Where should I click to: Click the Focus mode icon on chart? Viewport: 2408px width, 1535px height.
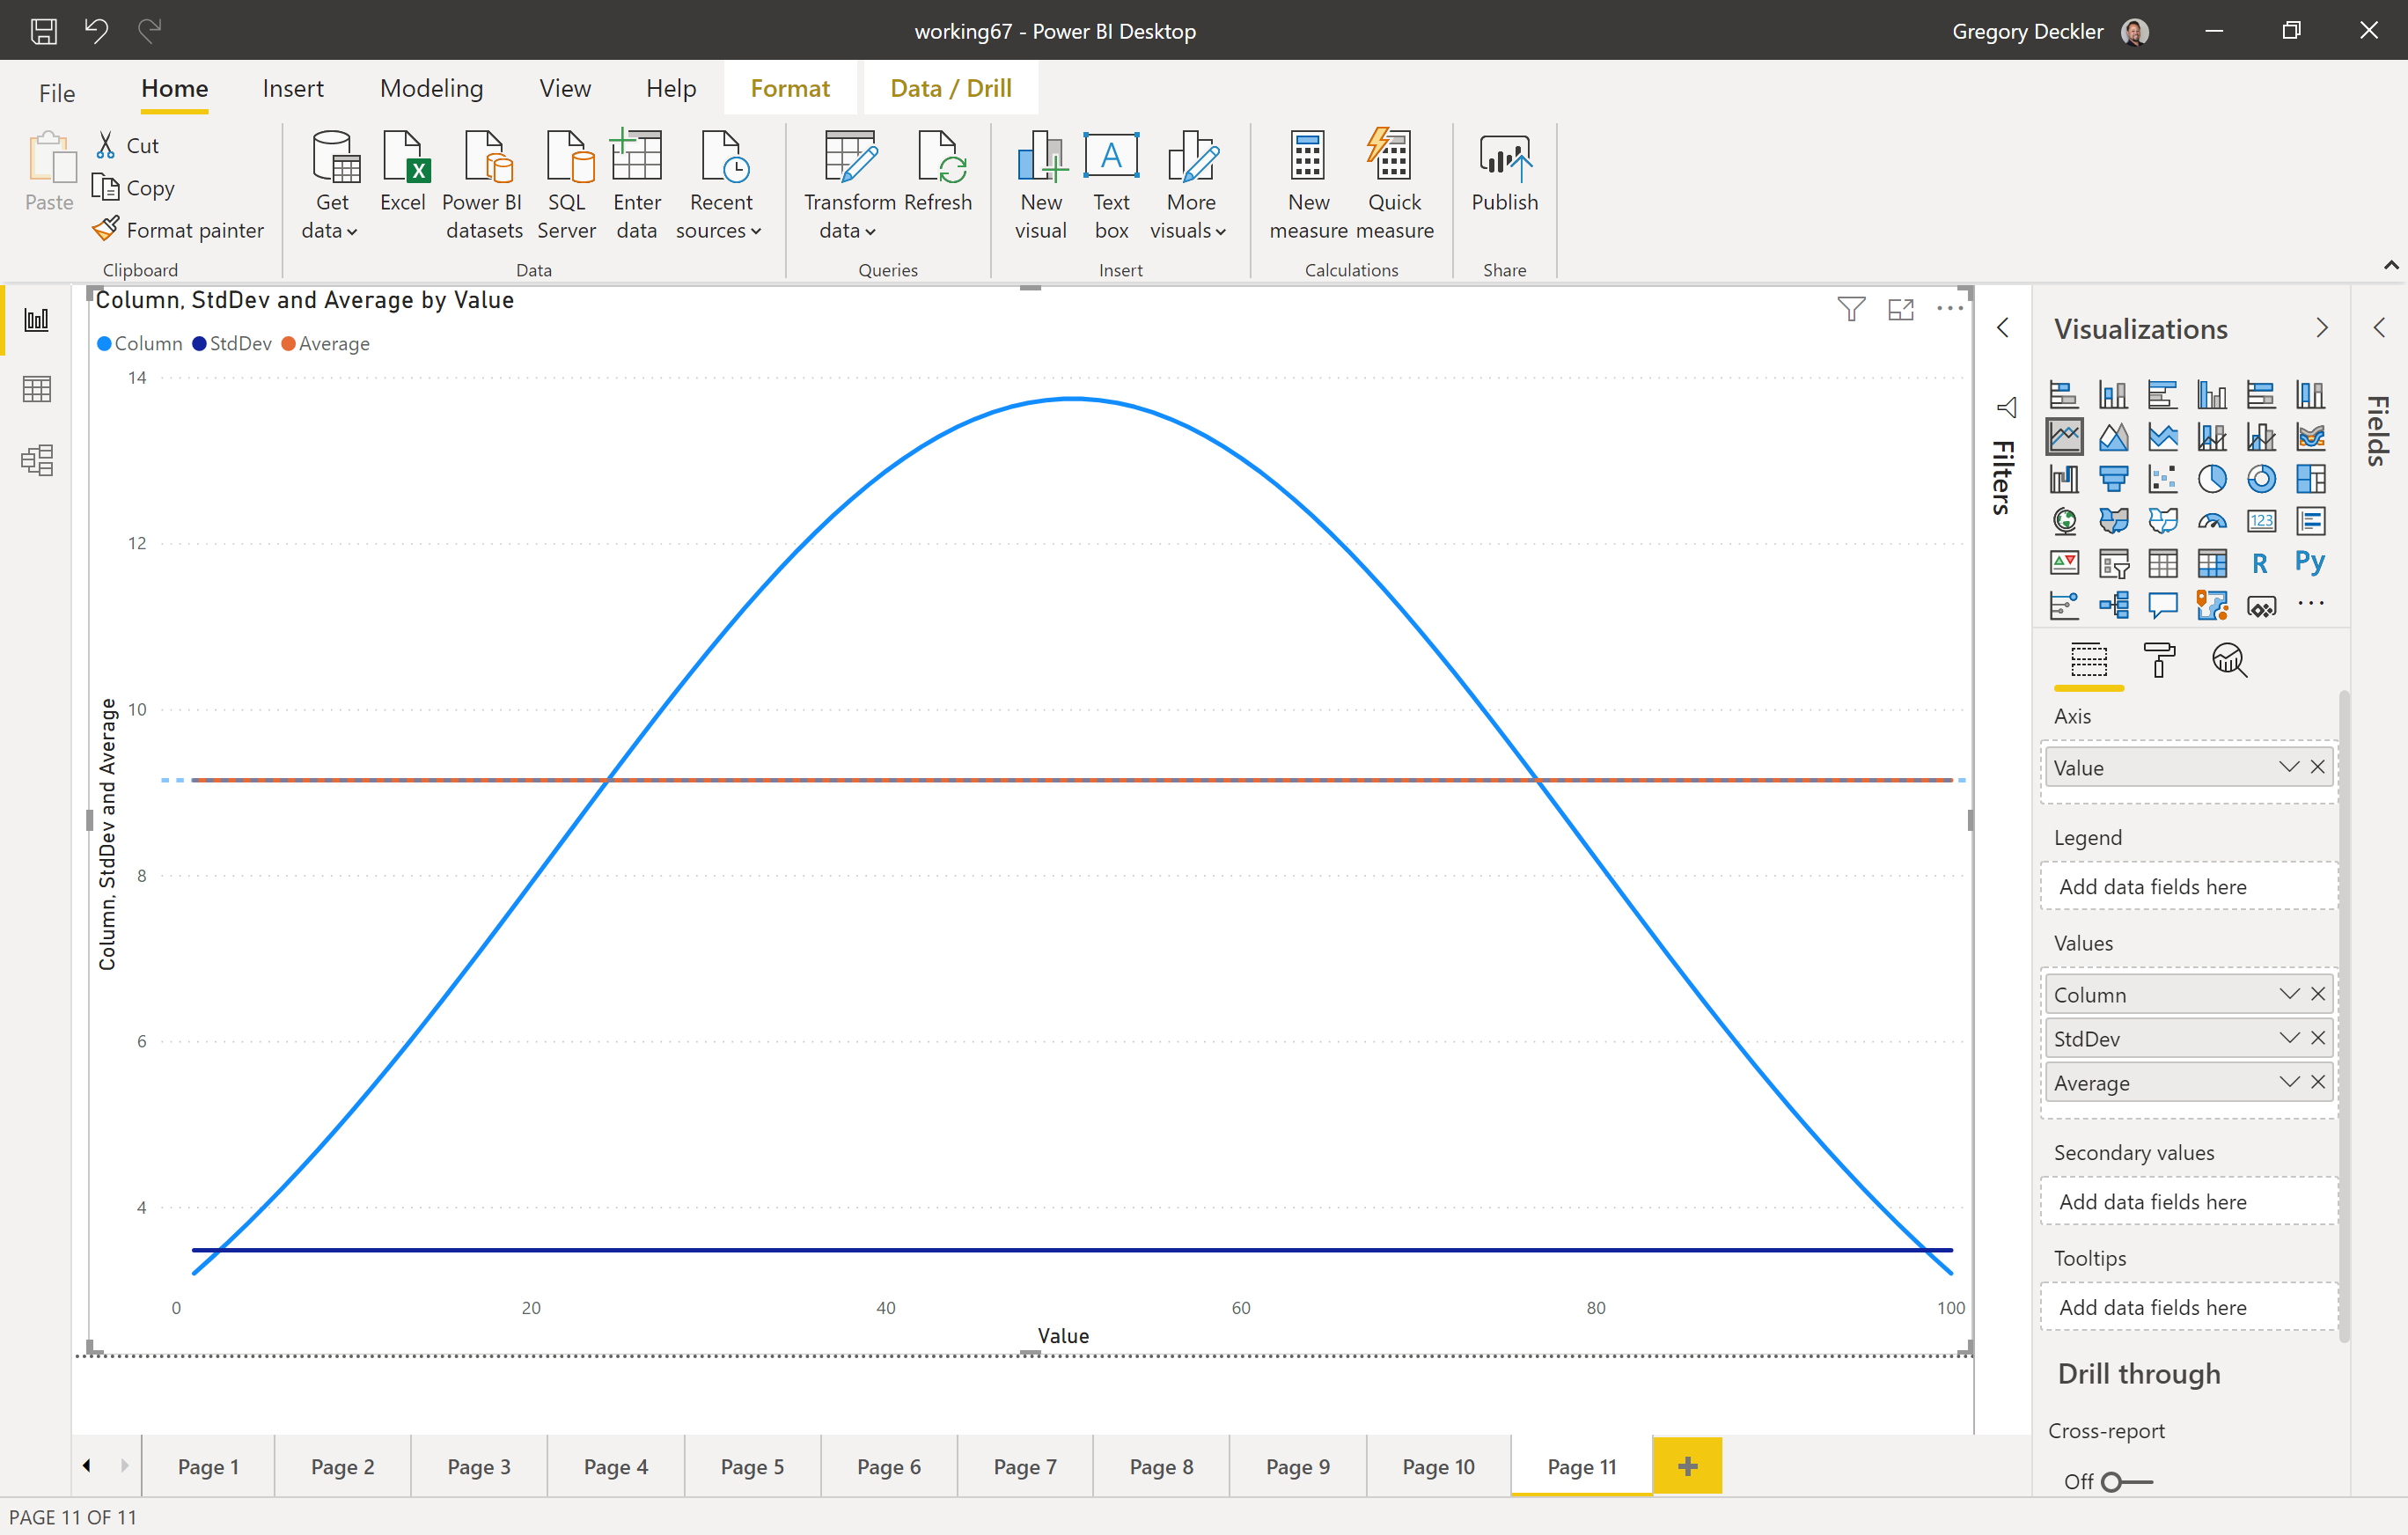pos(1901,309)
